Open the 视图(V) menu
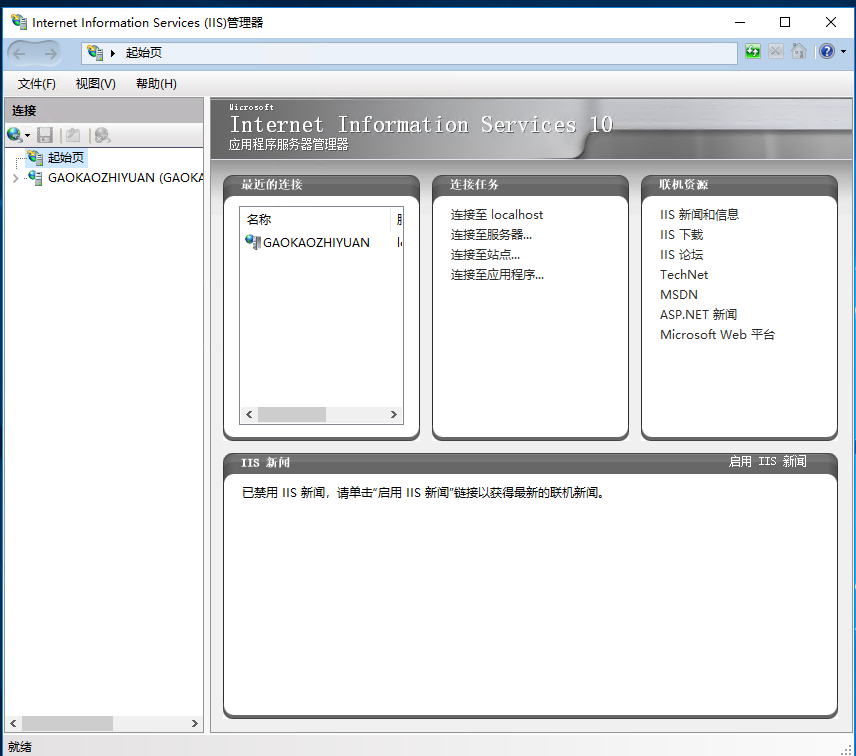Viewport: 856px width, 756px height. [x=96, y=84]
